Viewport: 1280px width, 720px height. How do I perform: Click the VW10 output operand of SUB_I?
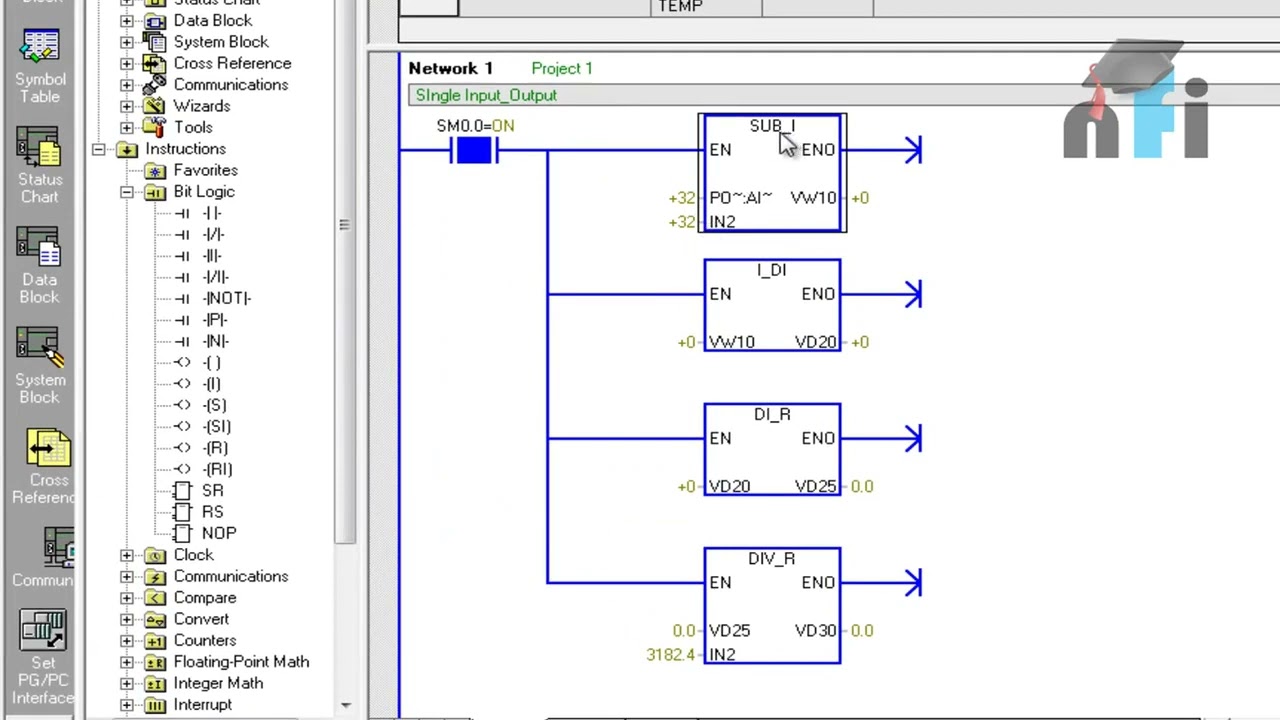[x=813, y=198]
